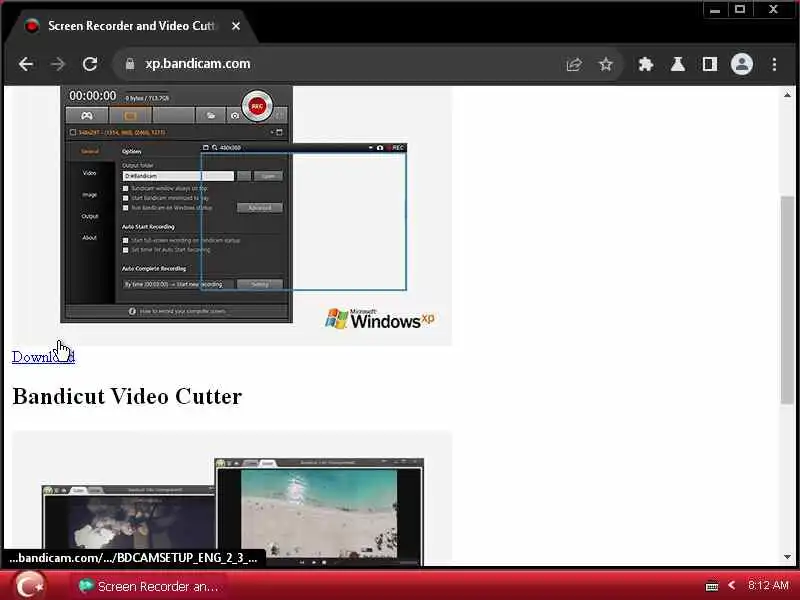Toggle the browser side panel icon

click(710, 64)
